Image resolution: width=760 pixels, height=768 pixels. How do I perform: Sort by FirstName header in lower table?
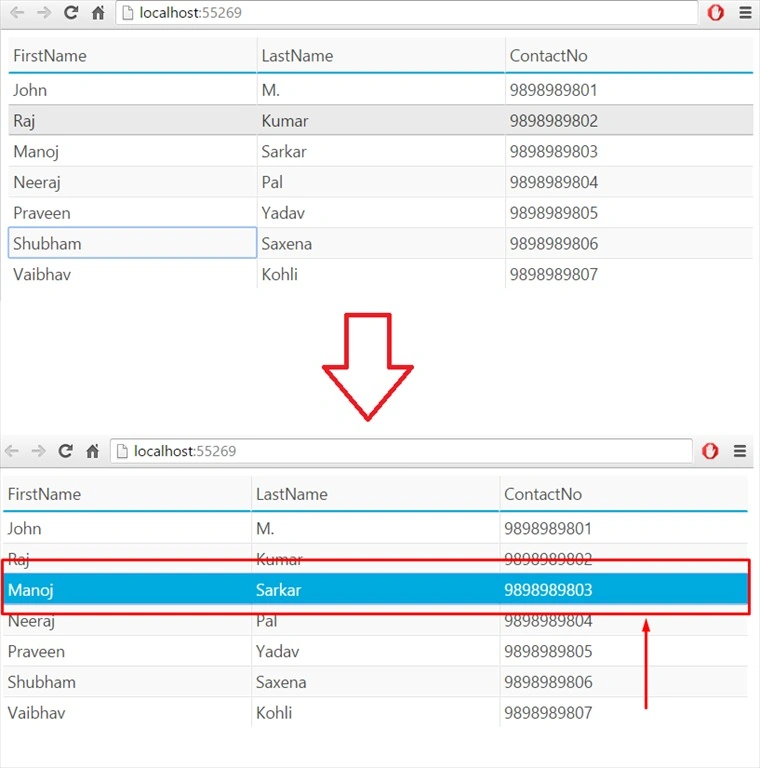point(127,494)
